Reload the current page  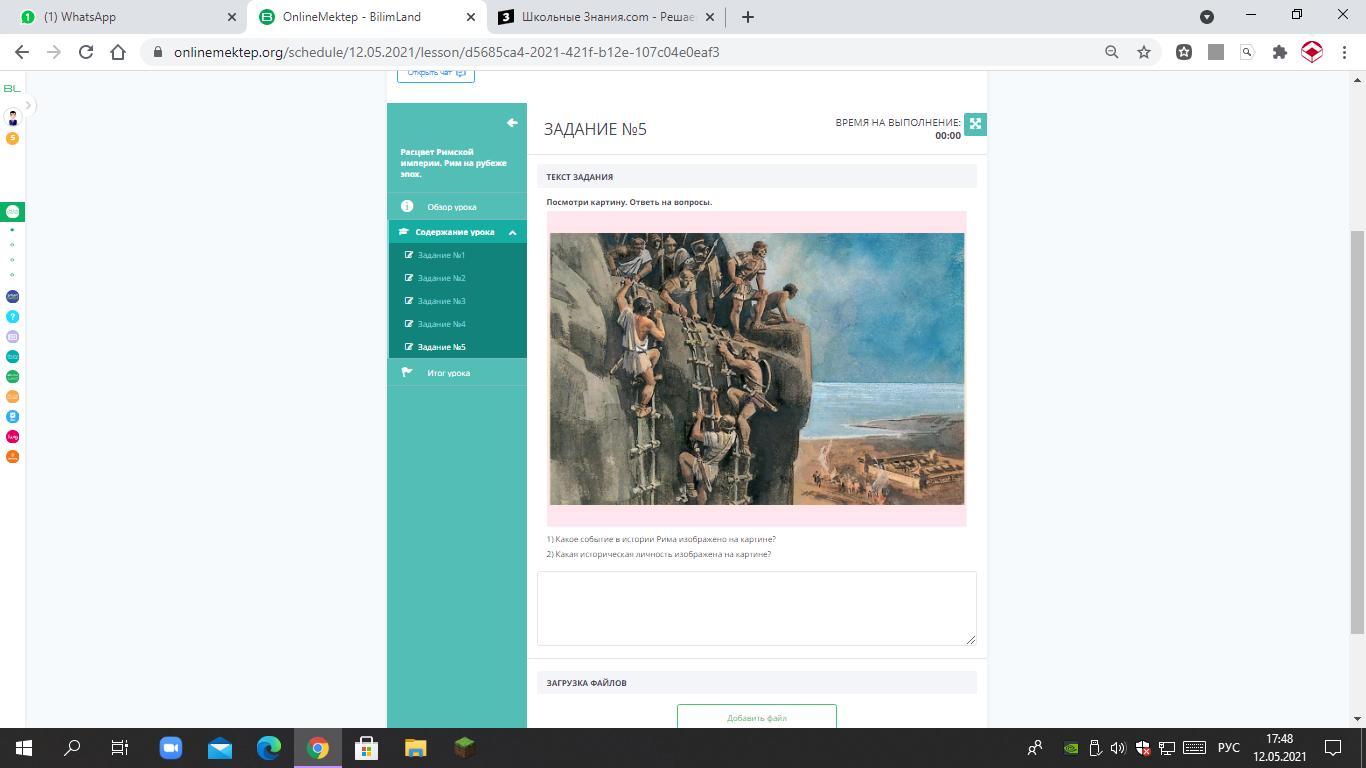86,52
